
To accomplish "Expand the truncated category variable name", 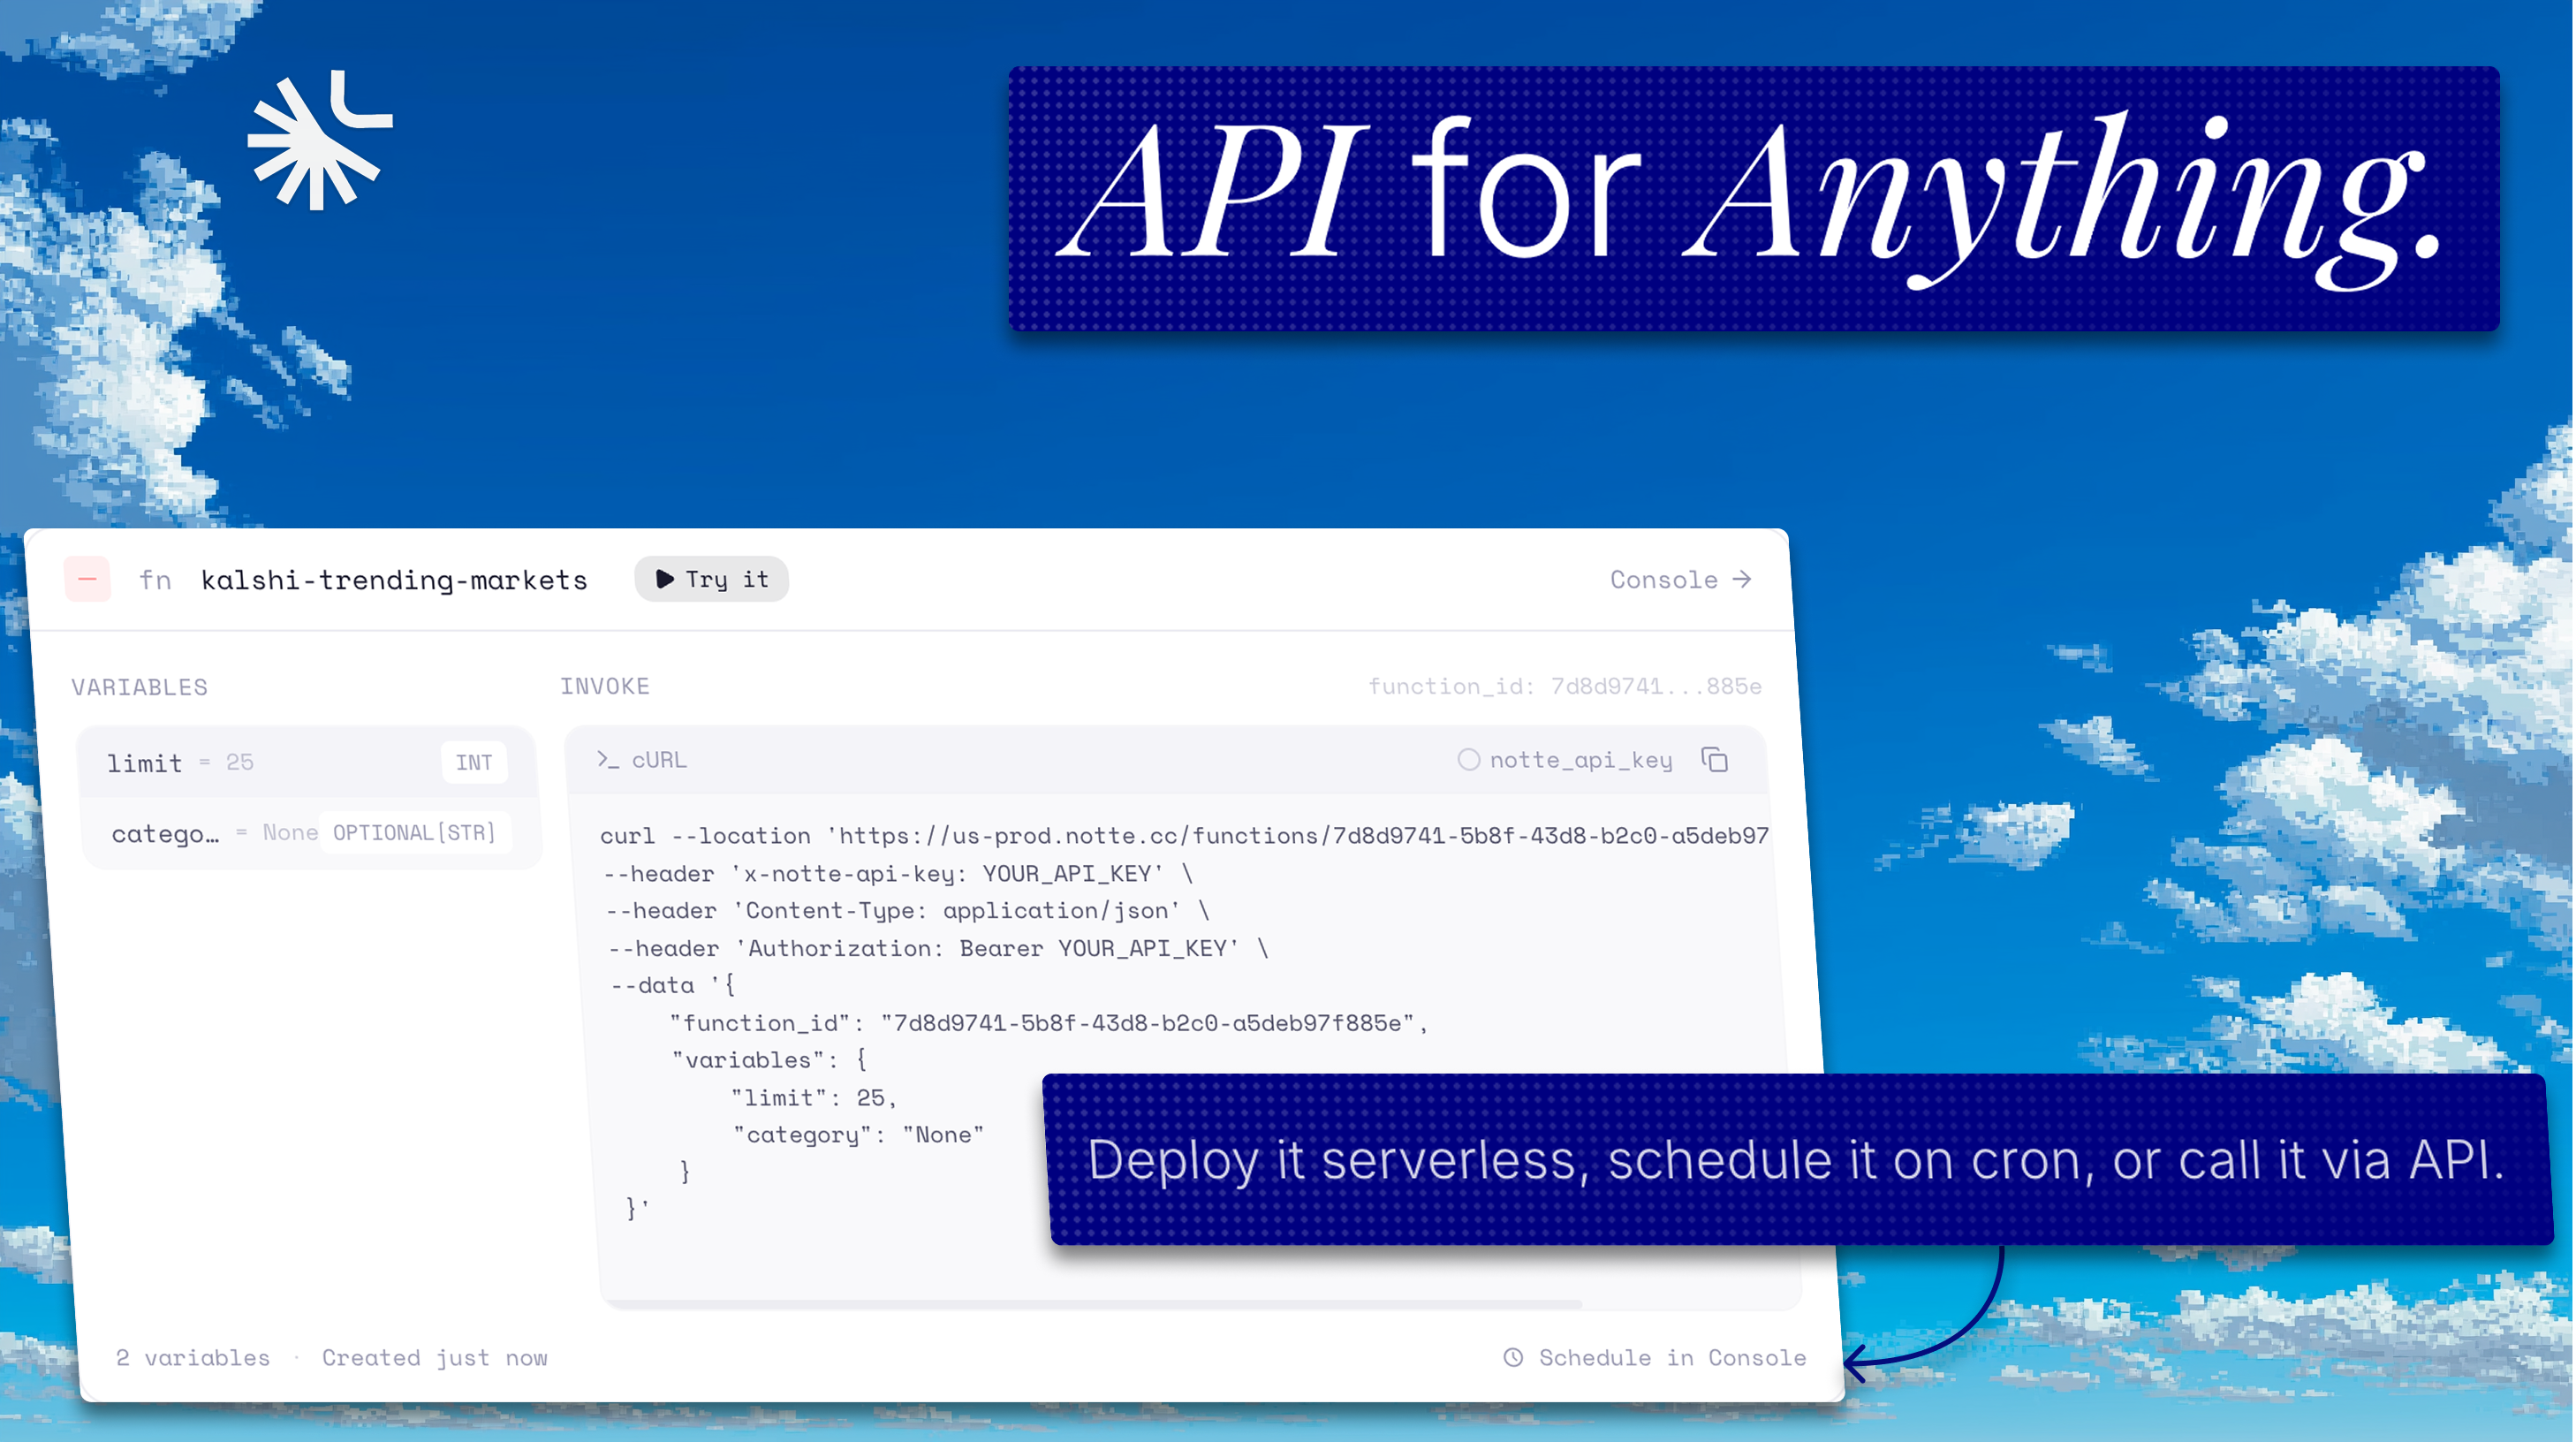I will tap(166, 833).
